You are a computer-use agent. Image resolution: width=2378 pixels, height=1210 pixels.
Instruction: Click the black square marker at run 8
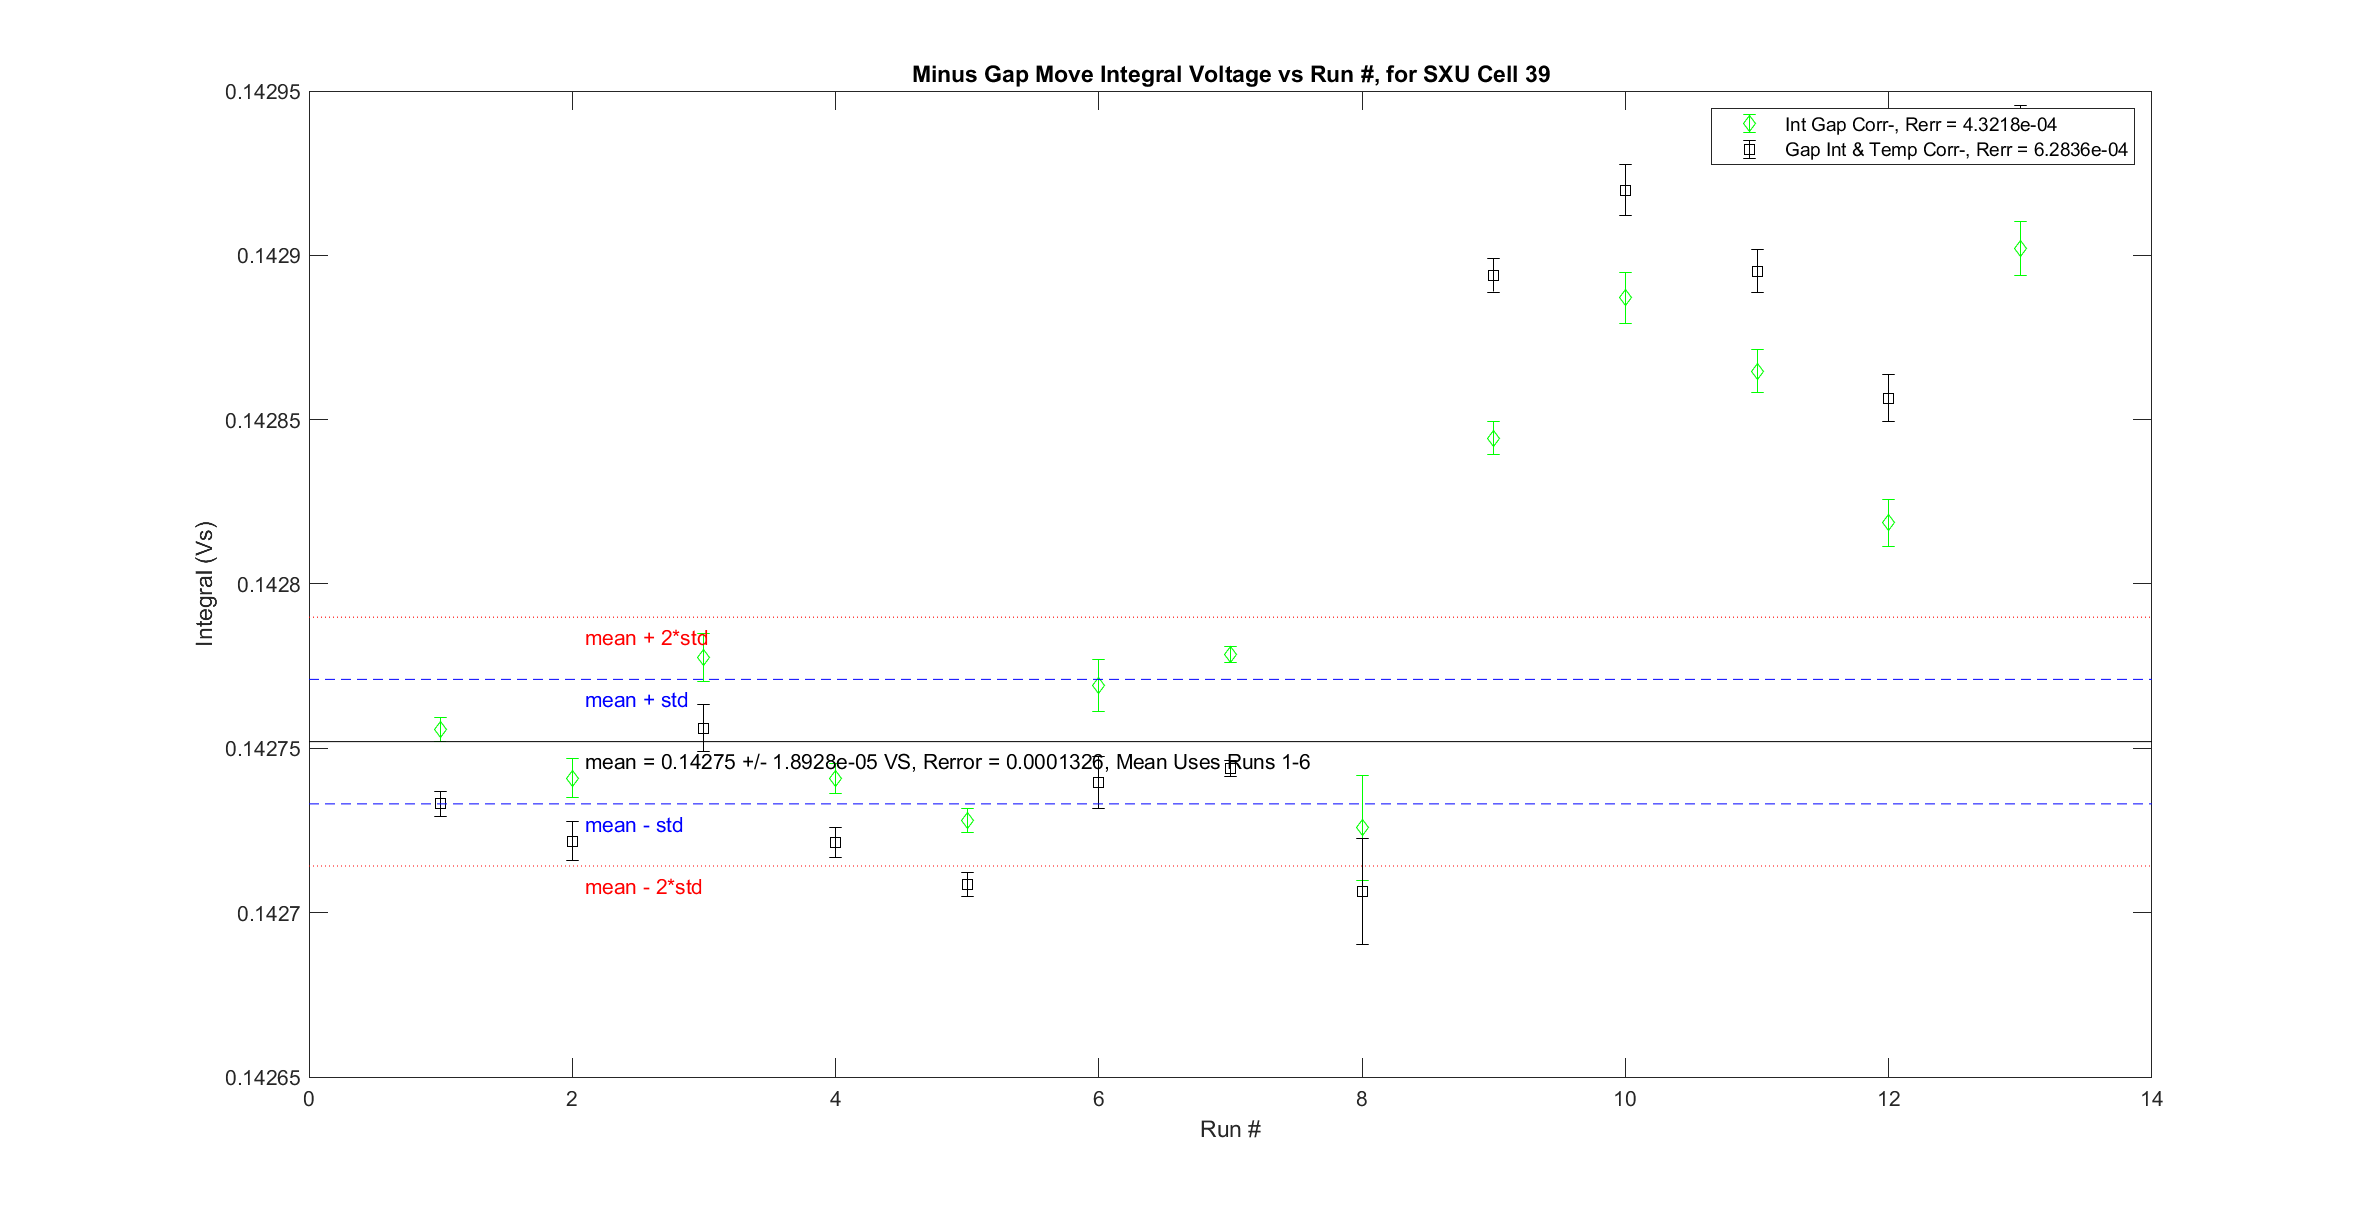pos(1362,891)
